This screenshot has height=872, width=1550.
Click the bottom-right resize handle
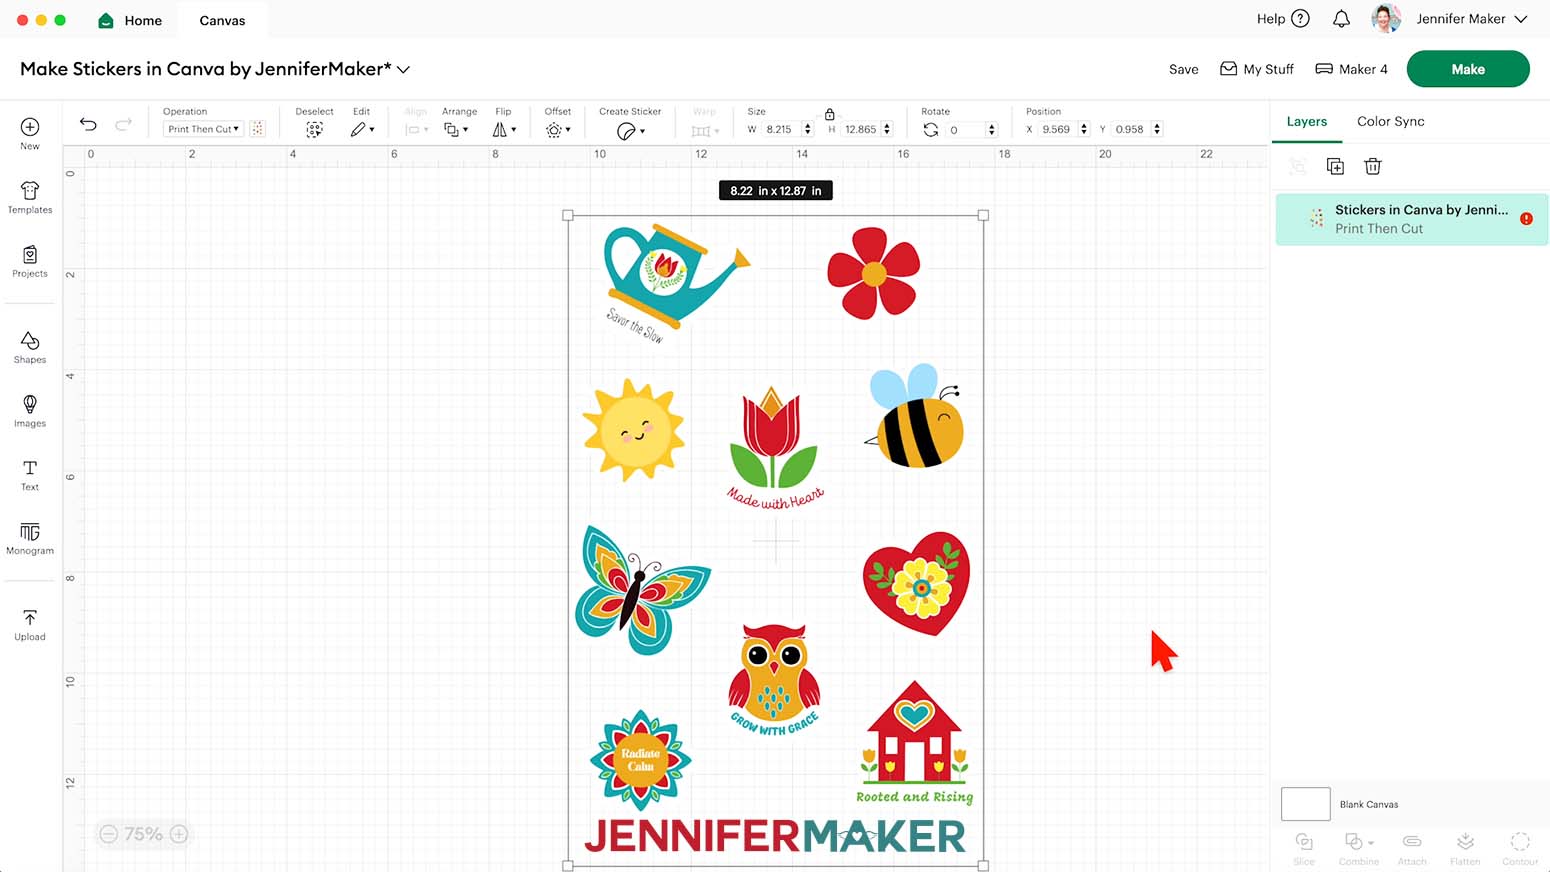pyautogui.click(x=983, y=866)
